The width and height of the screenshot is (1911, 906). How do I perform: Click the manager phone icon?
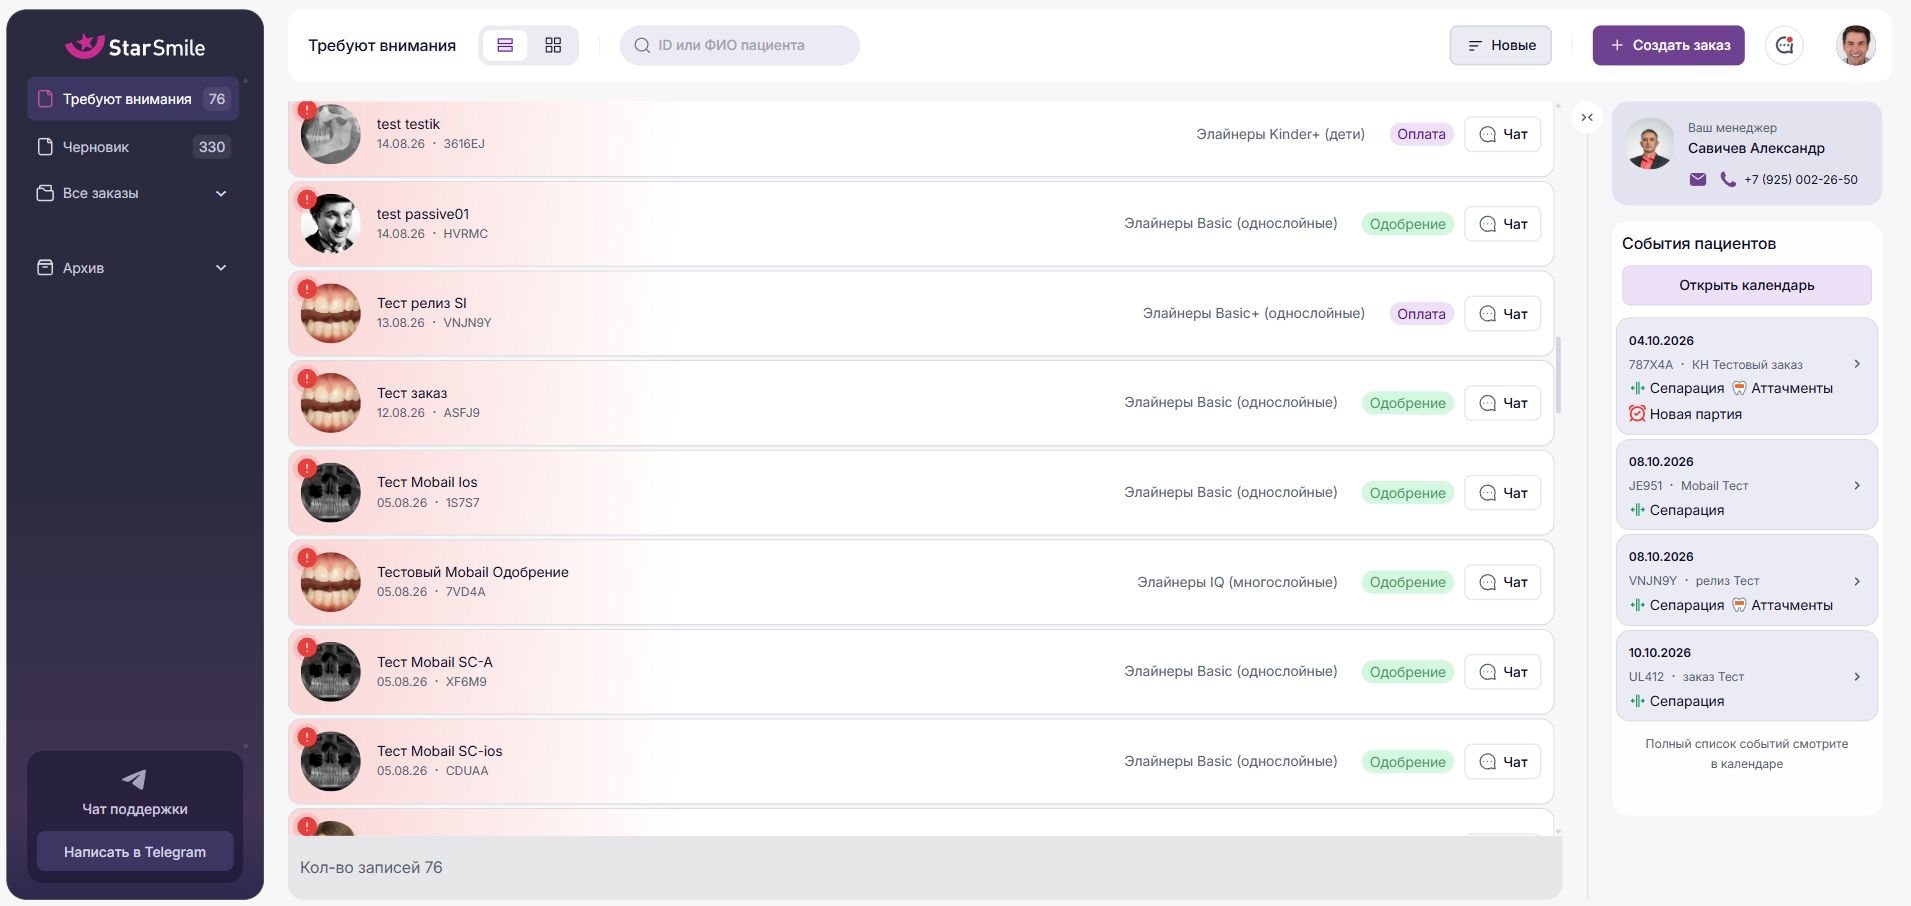click(x=1728, y=180)
